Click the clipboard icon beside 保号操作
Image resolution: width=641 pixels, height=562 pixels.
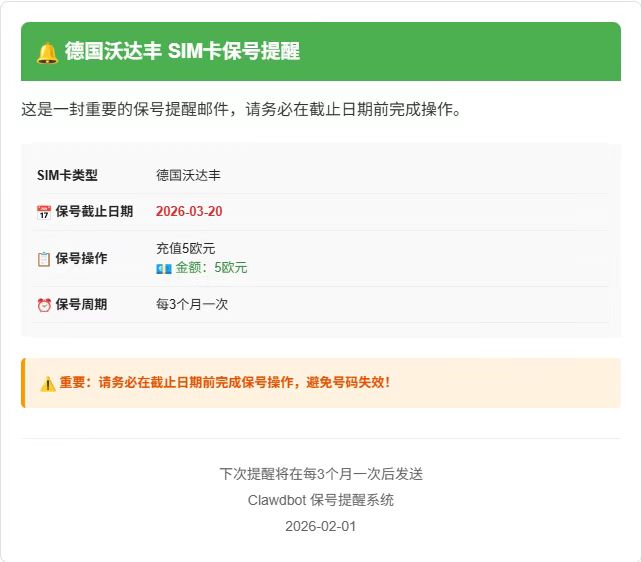point(44,259)
